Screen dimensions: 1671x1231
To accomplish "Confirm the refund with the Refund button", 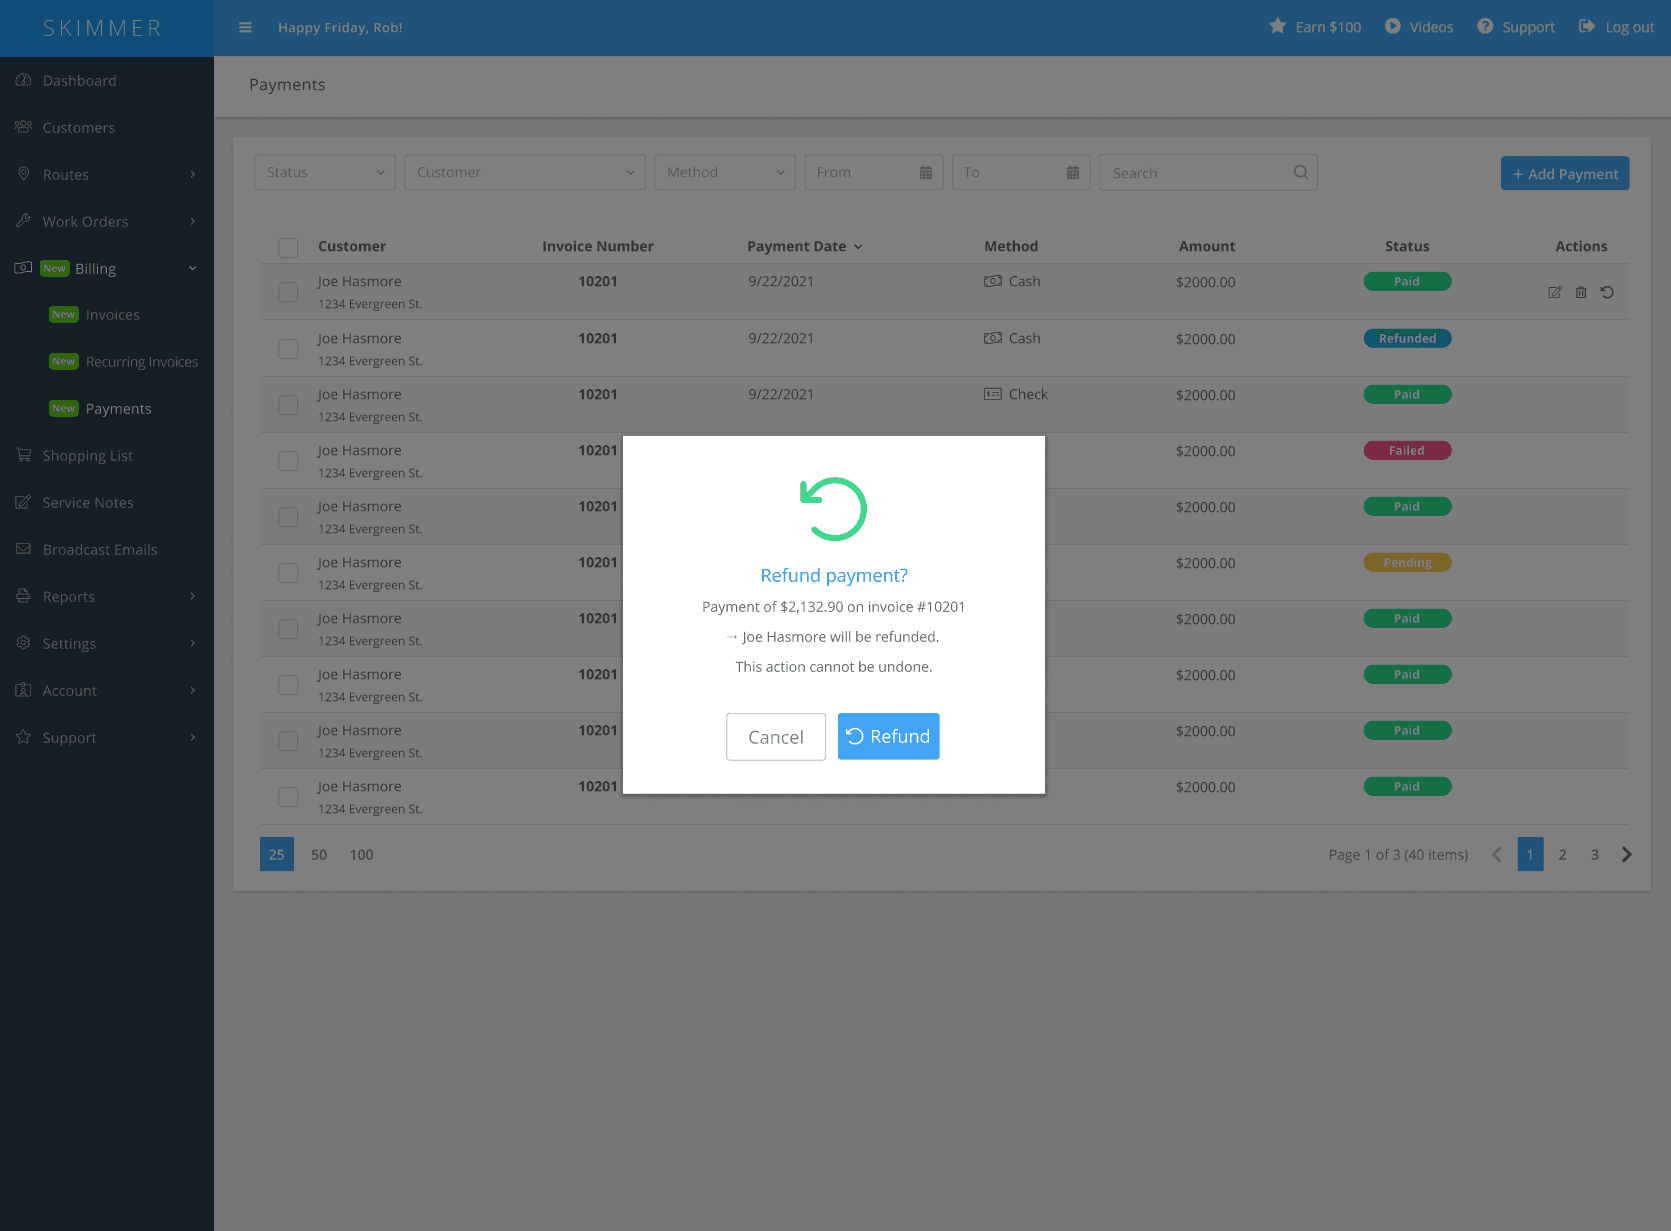I will [x=887, y=736].
